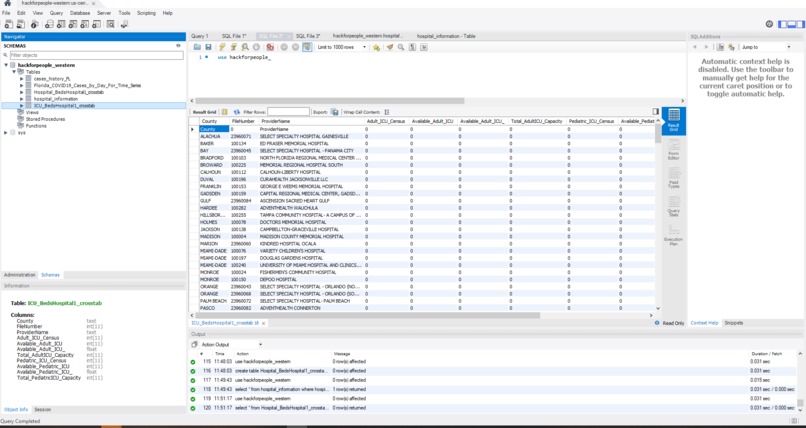Save the script with the floppy disk icon

pyautogui.click(x=208, y=47)
